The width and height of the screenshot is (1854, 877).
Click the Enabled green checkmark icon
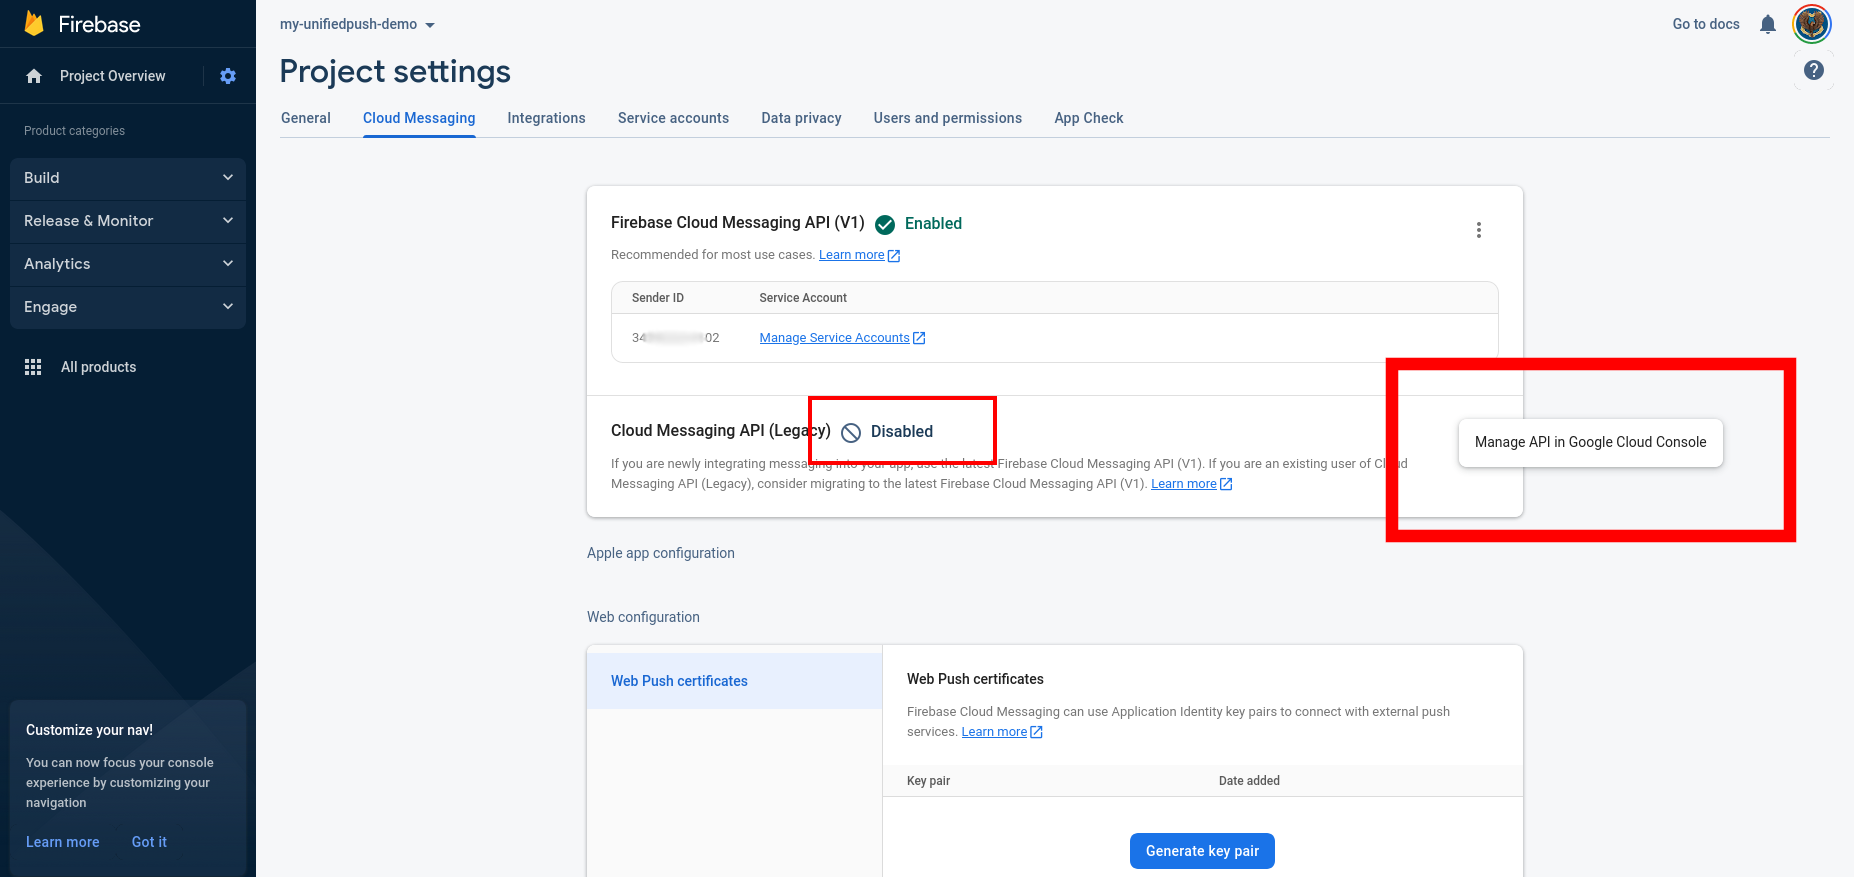click(885, 224)
